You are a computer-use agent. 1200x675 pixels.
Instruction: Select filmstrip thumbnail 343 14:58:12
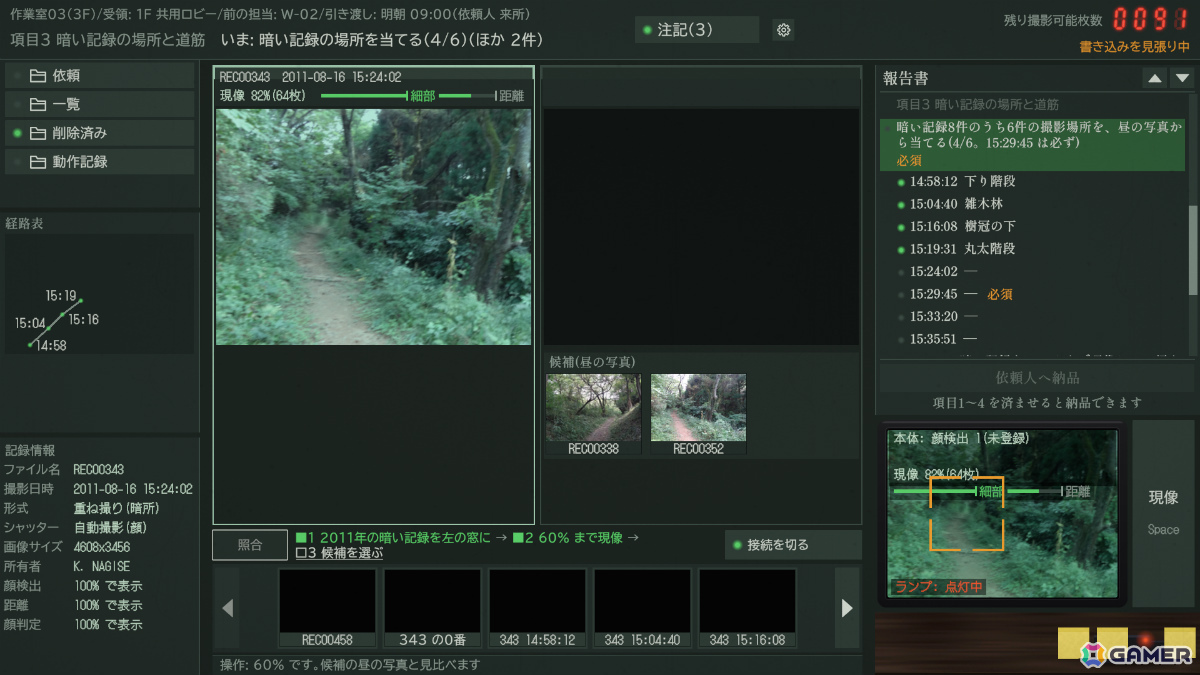pos(537,608)
